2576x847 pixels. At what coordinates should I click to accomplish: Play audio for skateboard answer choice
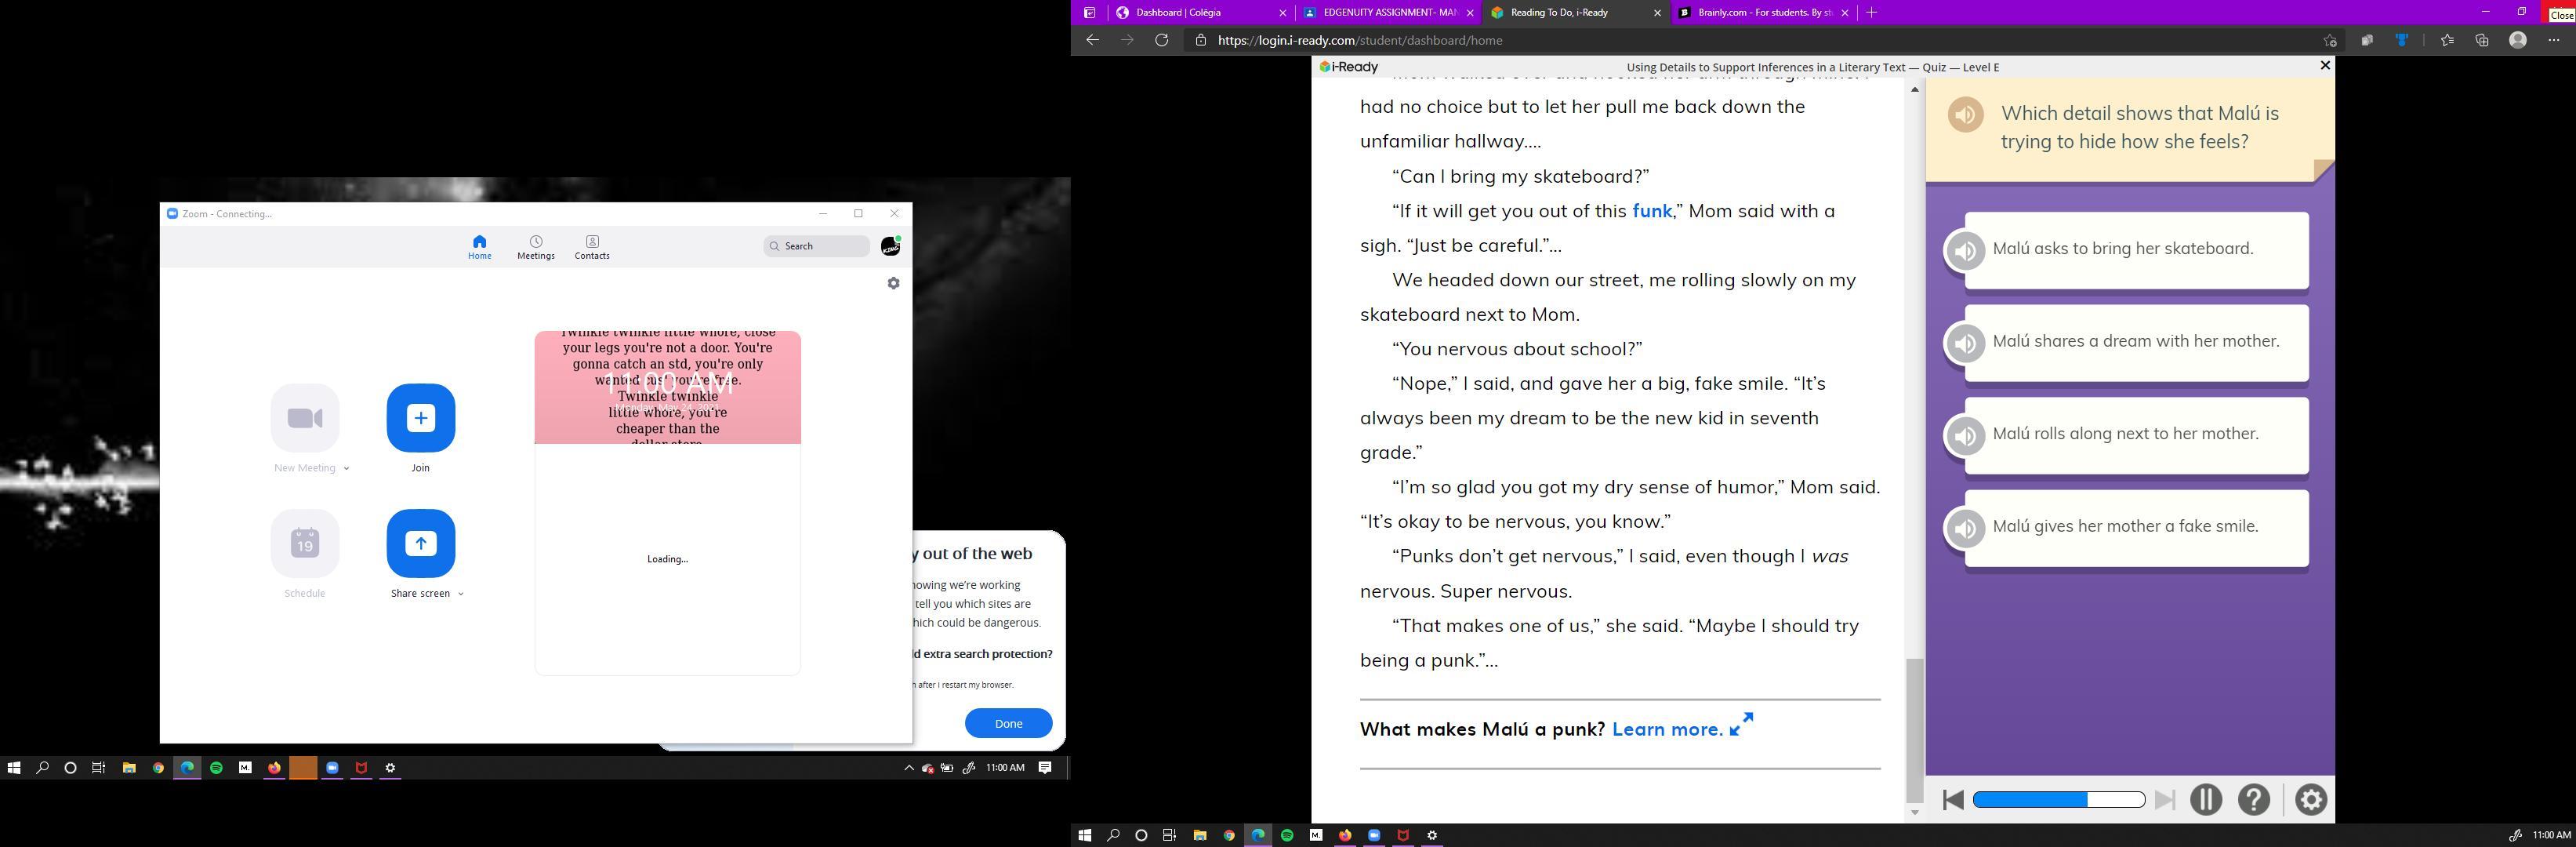(x=1965, y=250)
